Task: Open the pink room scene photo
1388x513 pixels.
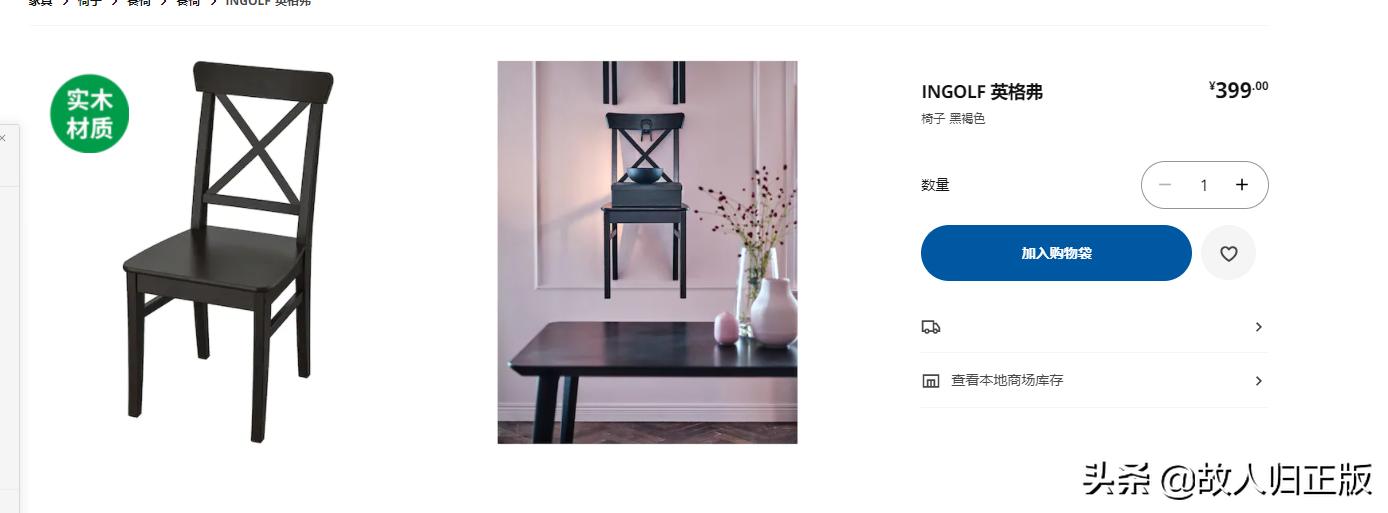Action: pos(647,252)
